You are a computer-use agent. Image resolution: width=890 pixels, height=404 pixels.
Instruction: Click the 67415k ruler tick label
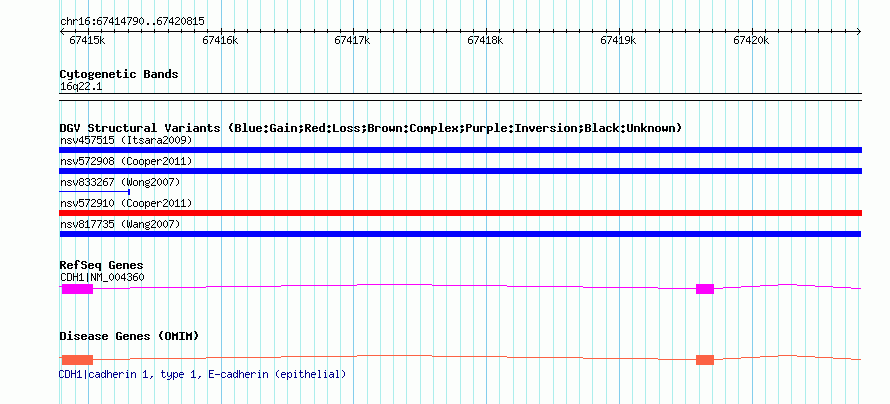pos(87,40)
